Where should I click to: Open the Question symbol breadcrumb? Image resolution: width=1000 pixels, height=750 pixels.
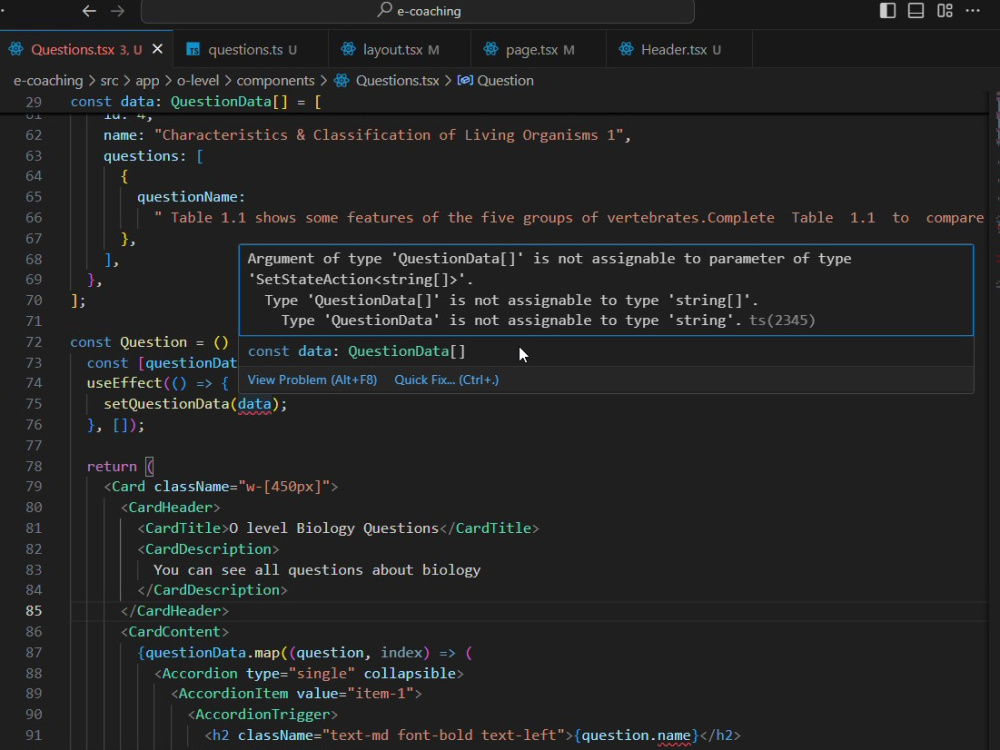pos(505,80)
